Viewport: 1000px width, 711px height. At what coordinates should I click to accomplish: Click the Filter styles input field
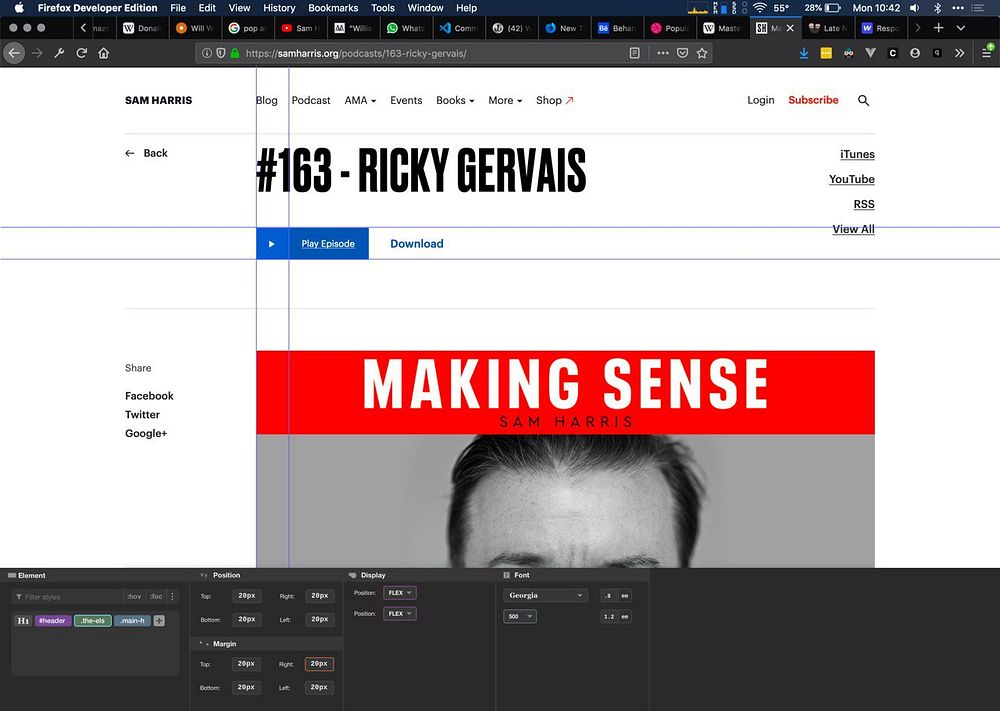pos(68,596)
